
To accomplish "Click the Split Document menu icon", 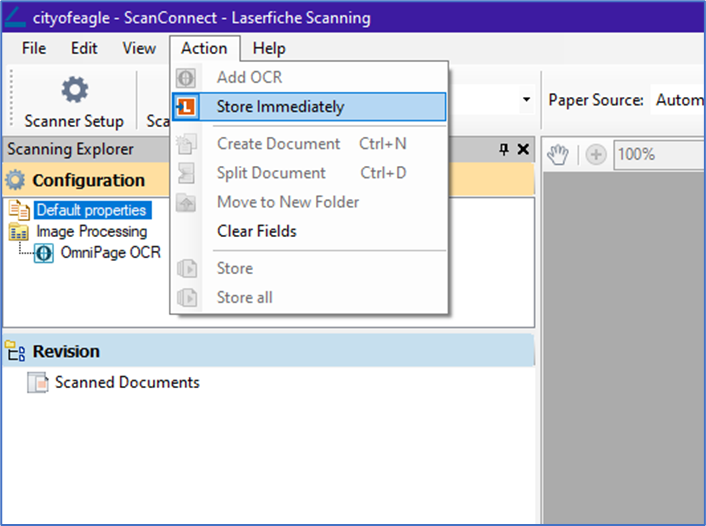I will pyautogui.click(x=186, y=173).
